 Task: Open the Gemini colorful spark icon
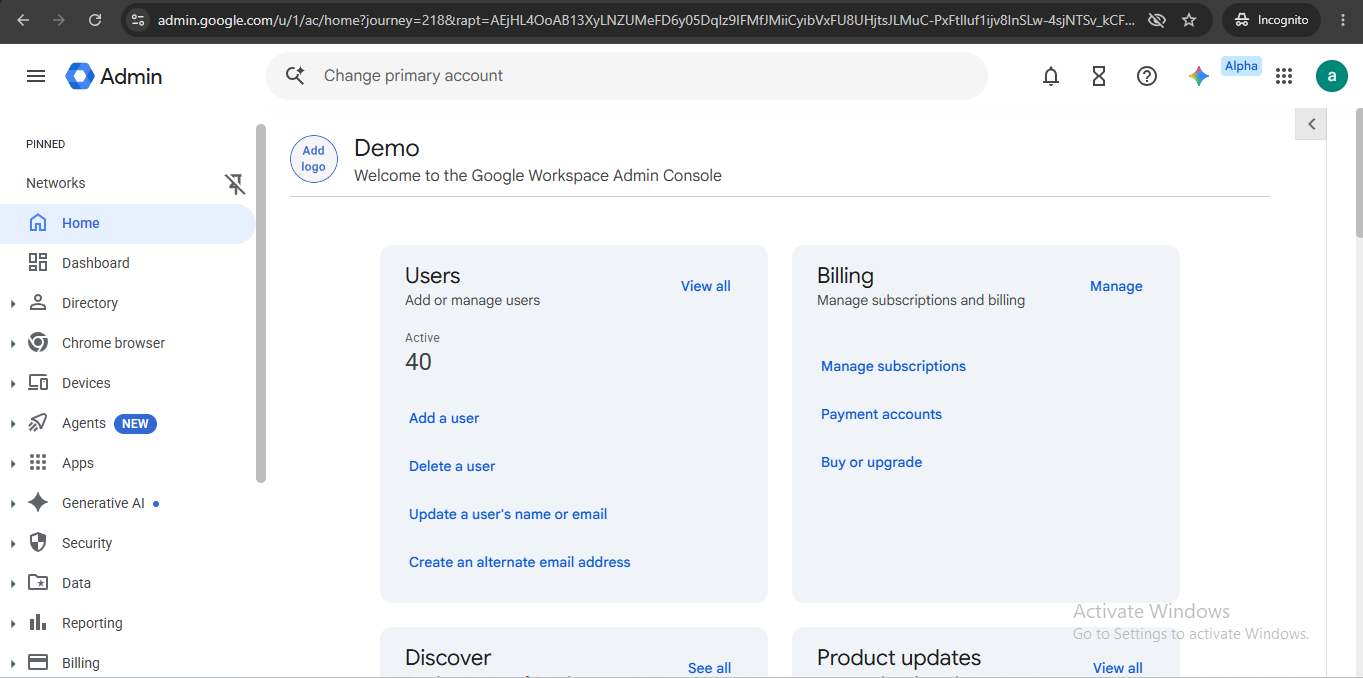[x=1199, y=76]
